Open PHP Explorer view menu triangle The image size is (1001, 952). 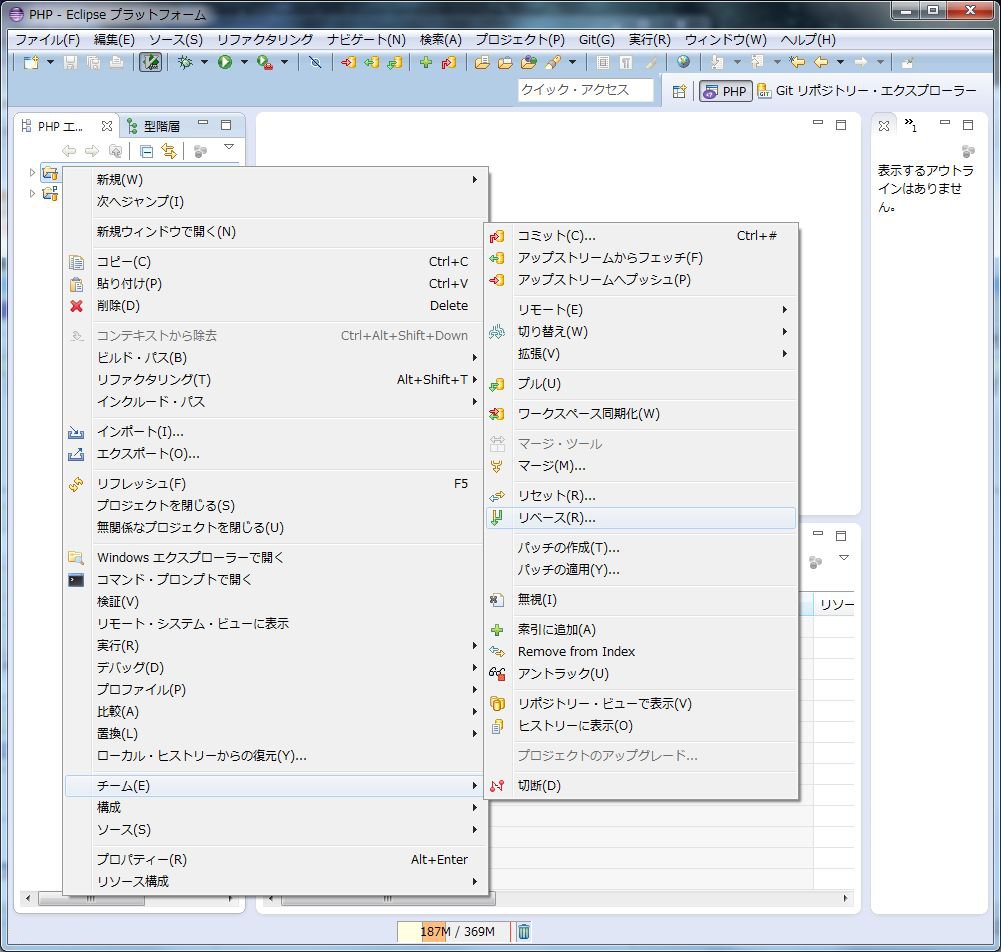(229, 147)
